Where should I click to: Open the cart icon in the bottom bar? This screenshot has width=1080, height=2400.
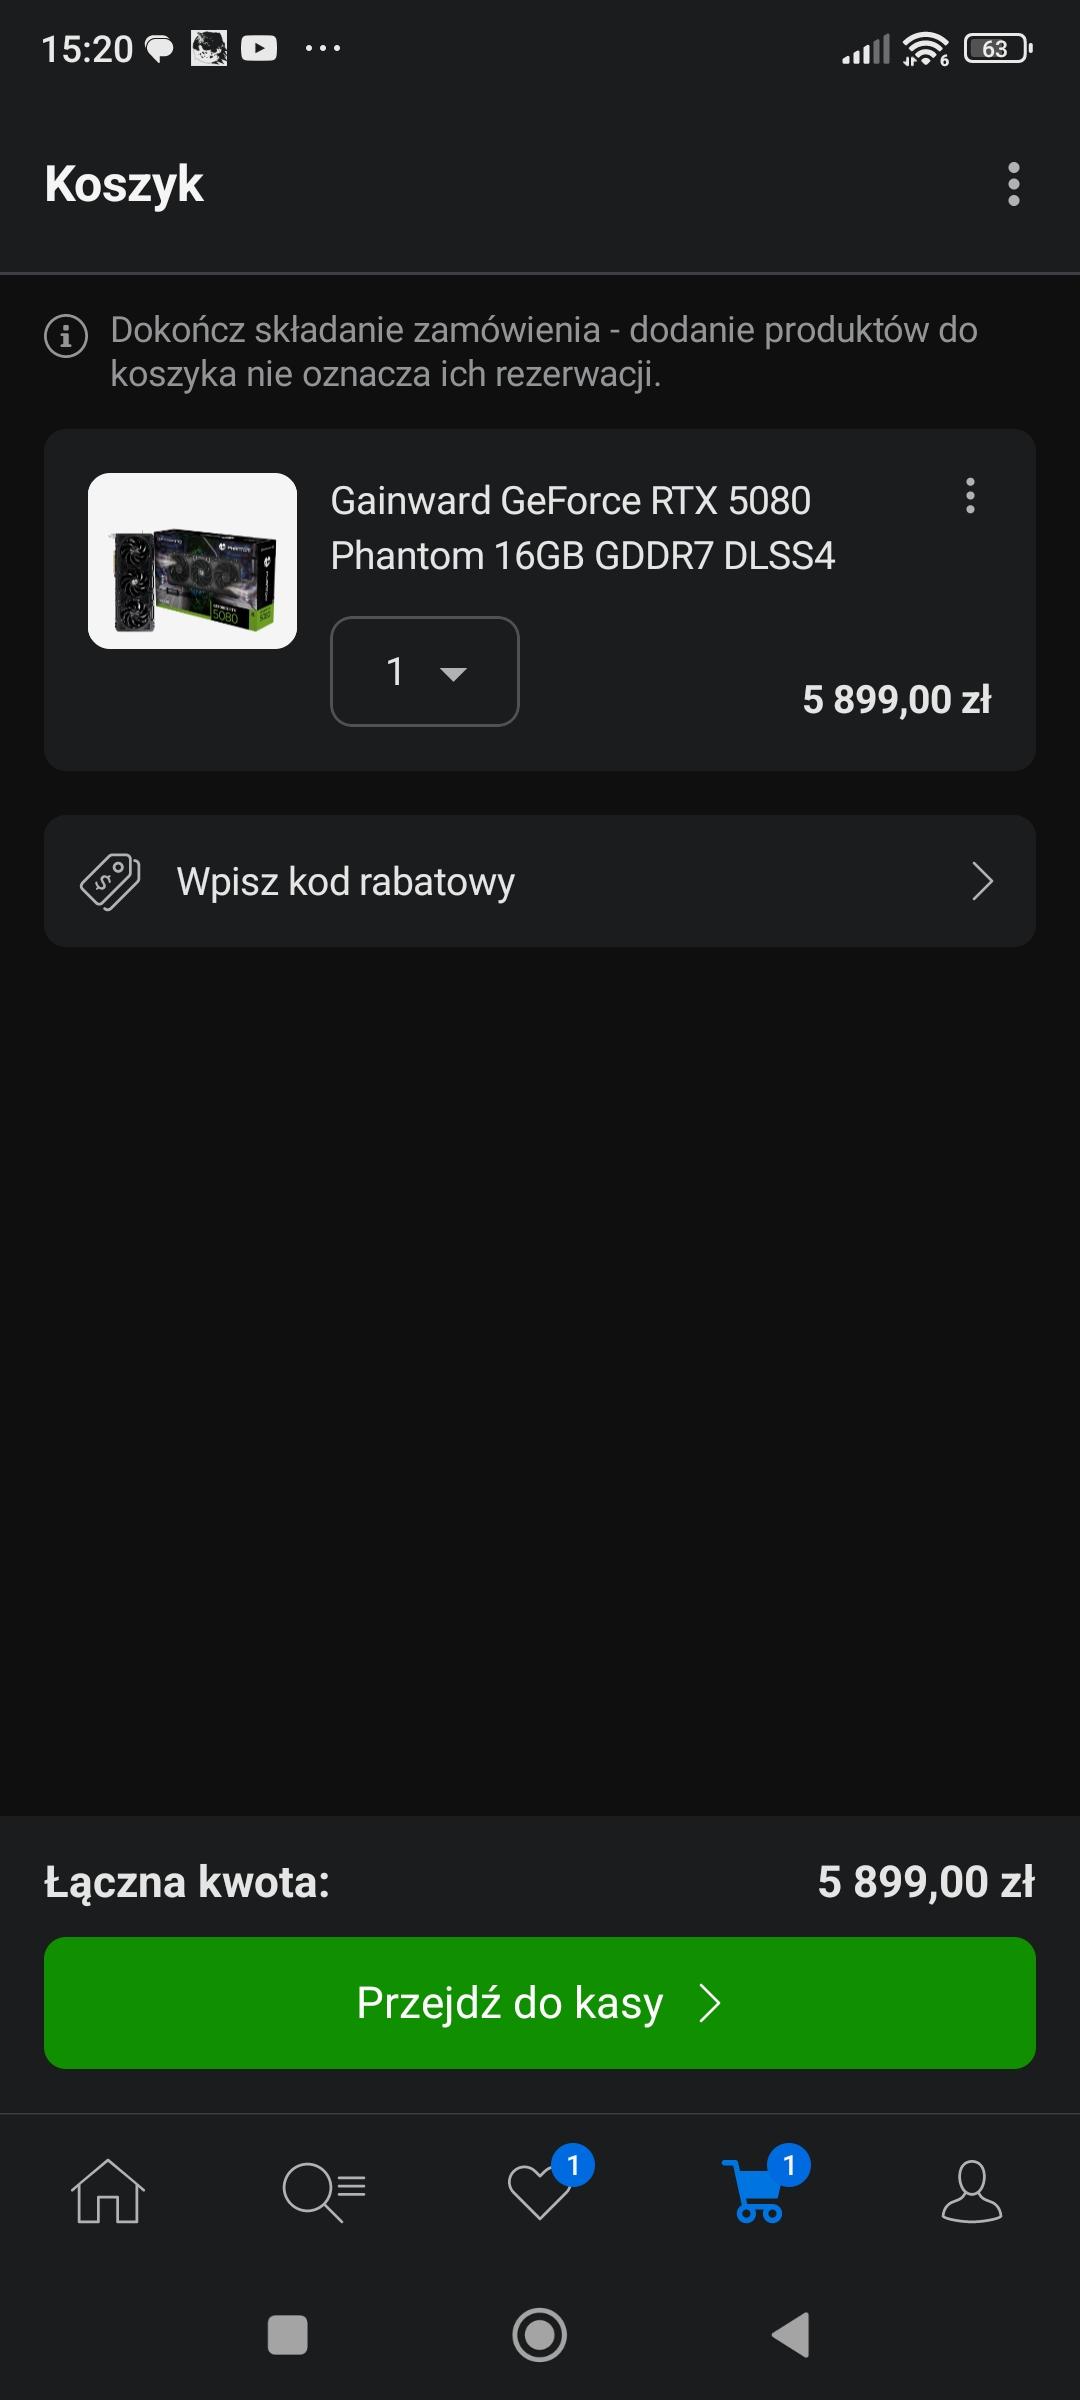coord(758,2192)
